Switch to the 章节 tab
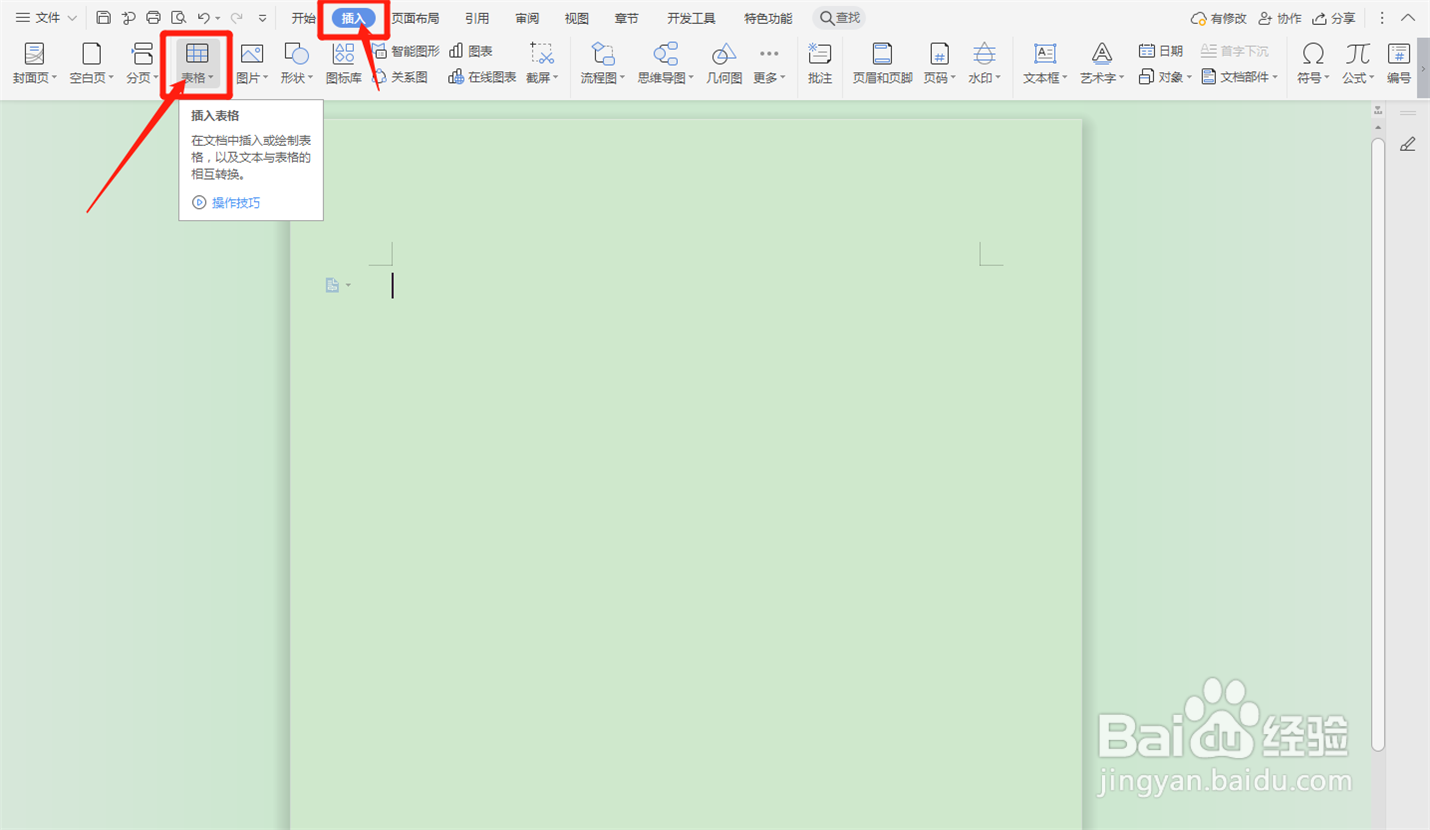 pyautogui.click(x=627, y=18)
